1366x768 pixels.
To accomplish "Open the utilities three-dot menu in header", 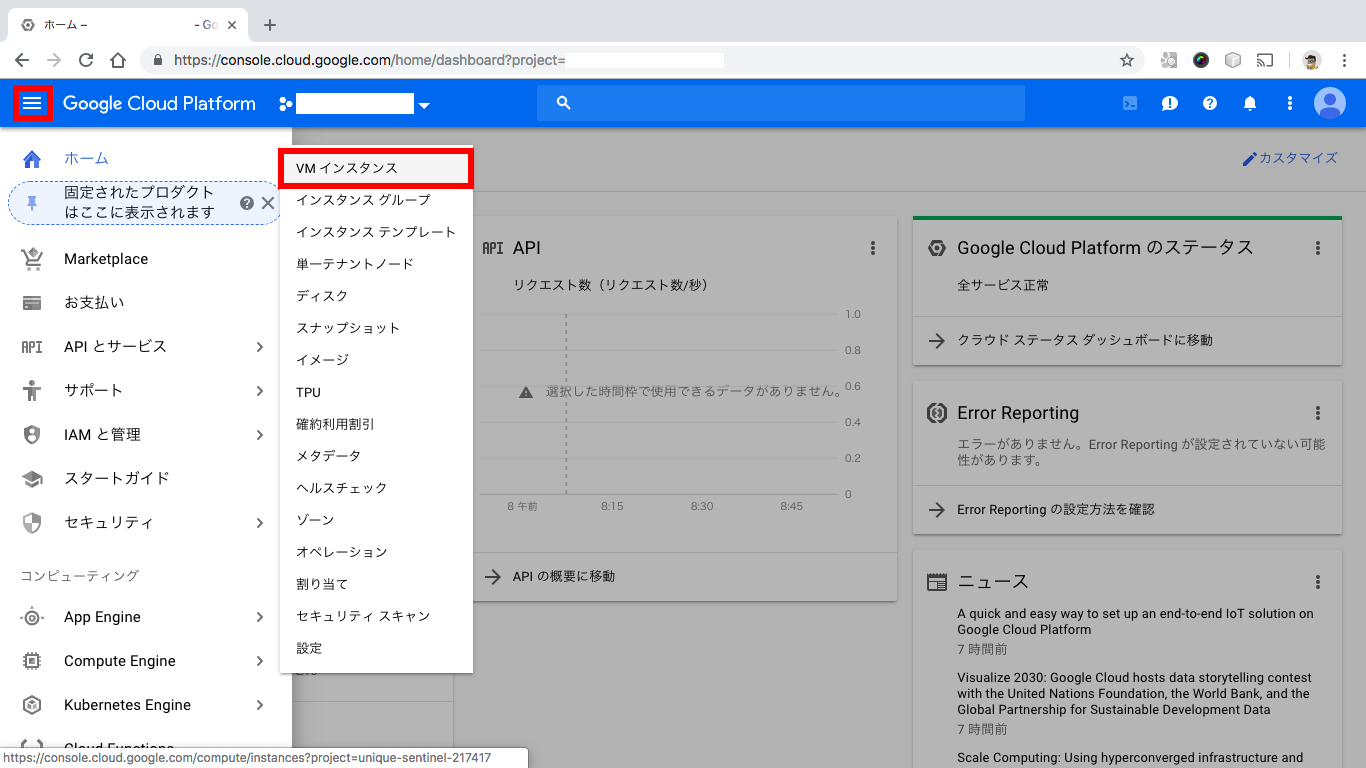I will click(1289, 103).
